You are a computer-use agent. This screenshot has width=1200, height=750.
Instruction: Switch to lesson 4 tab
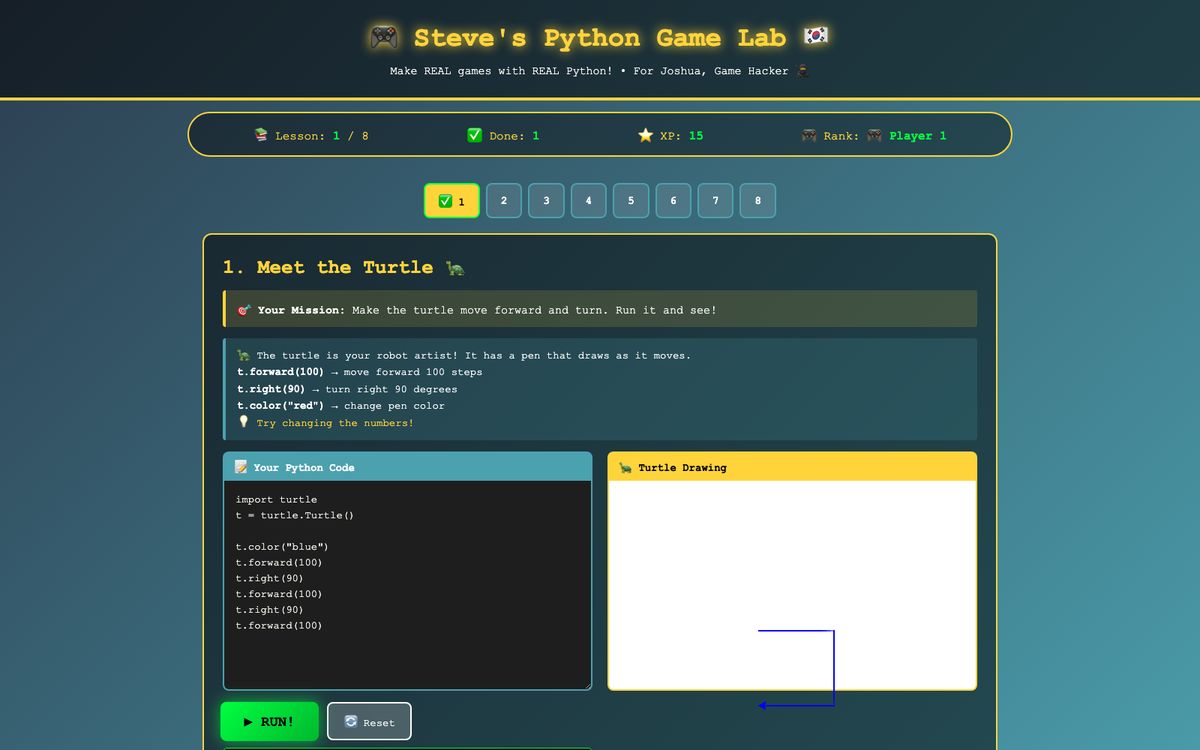tap(588, 201)
